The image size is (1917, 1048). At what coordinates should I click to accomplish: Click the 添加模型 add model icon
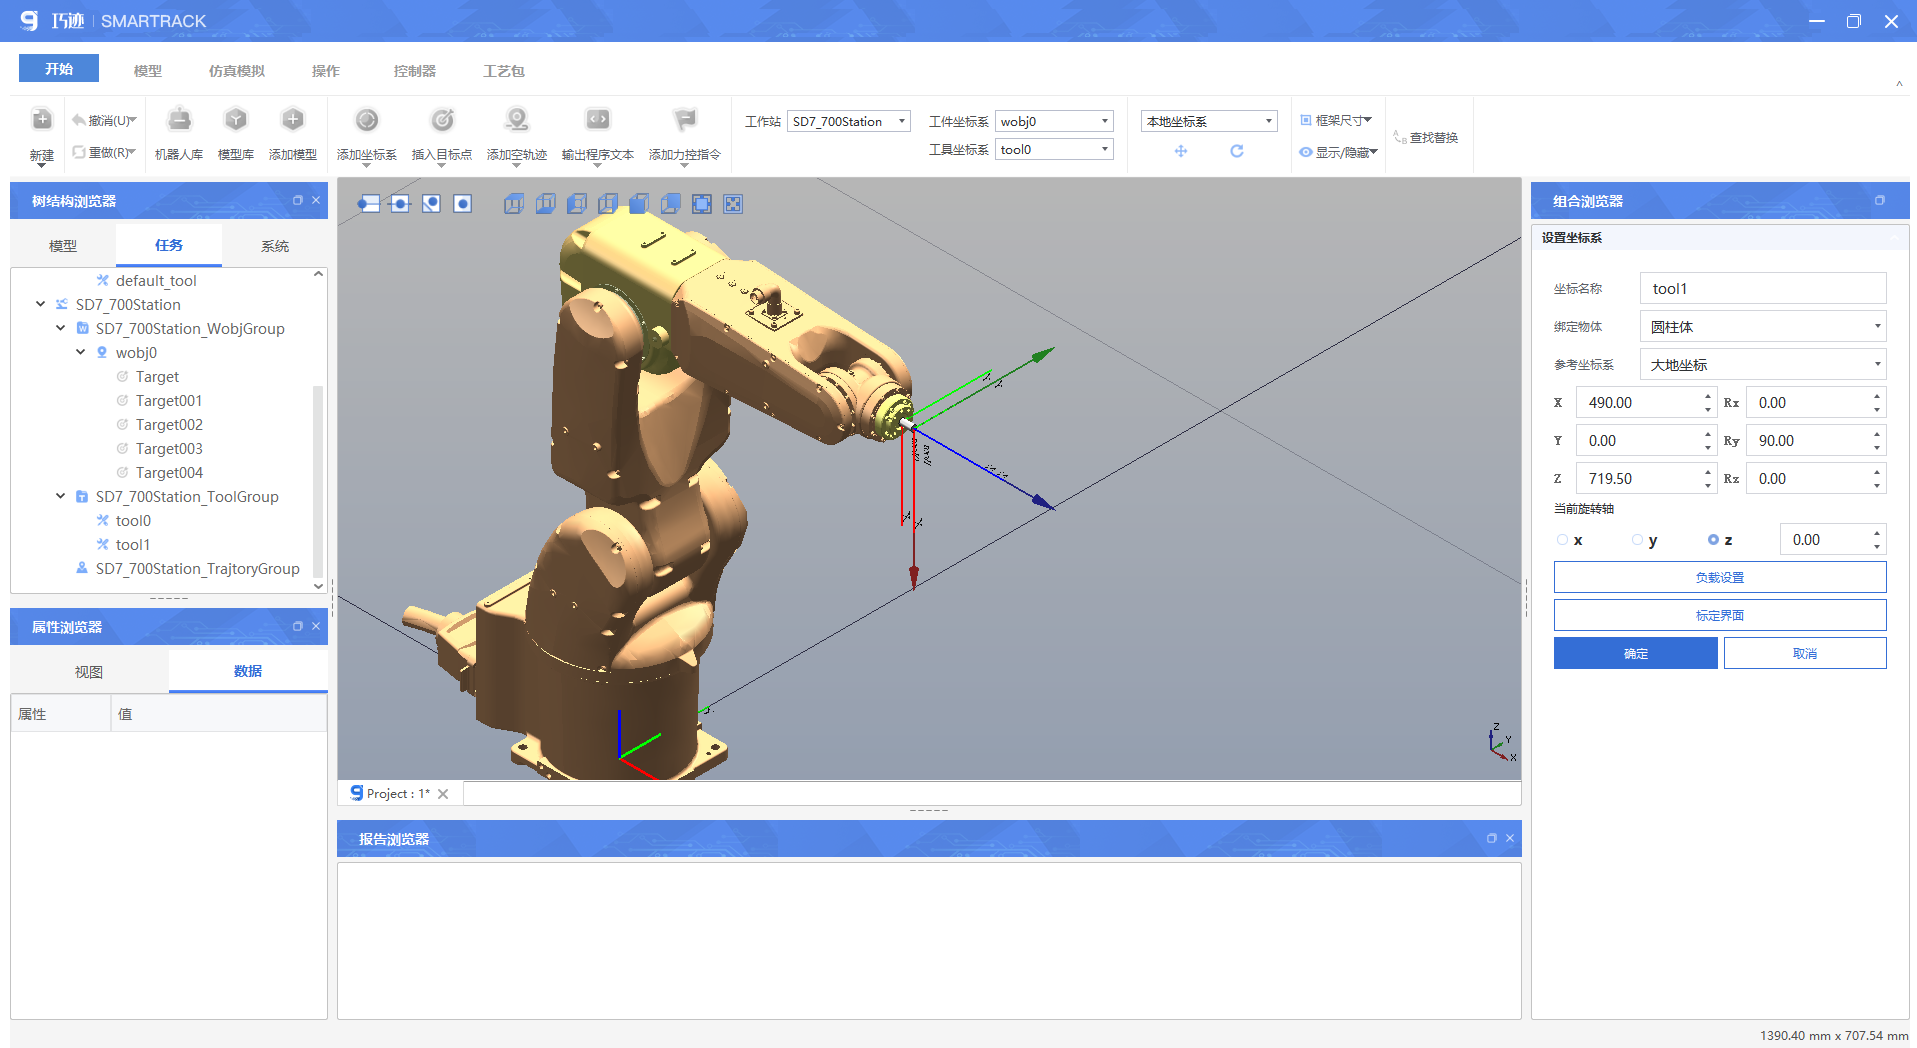point(293,120)
